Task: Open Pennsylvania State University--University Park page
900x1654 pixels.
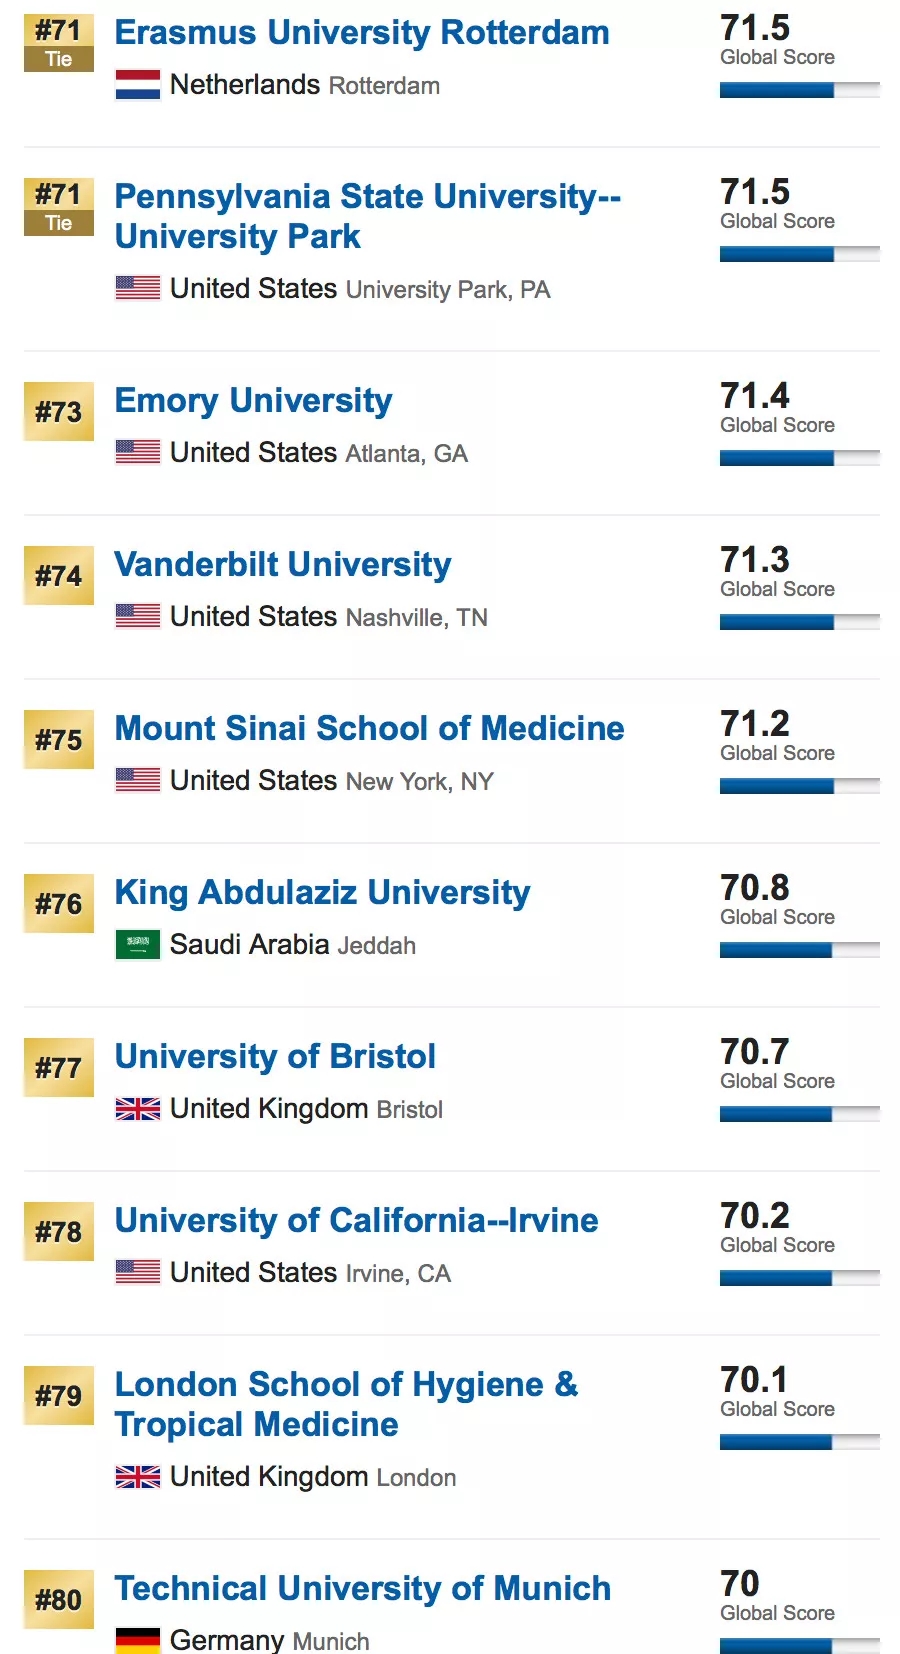Action: [x=367, y=216]
